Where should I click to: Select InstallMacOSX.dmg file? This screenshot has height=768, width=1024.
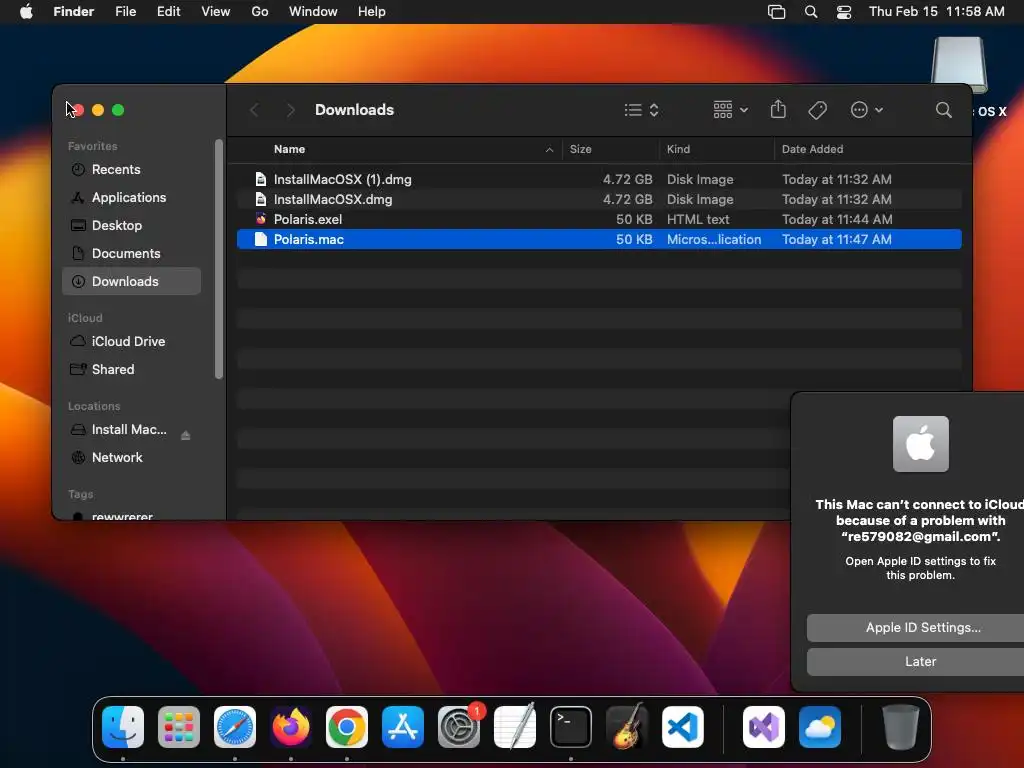(x=599, y=200)
